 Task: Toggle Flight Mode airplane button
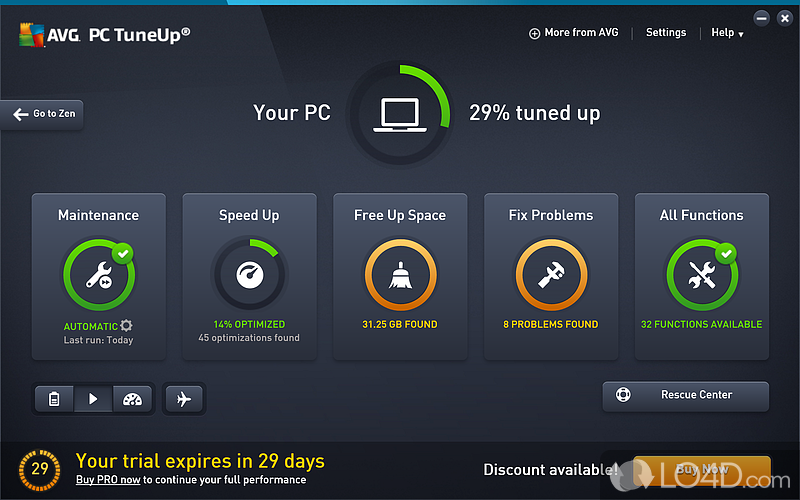pos(184,398)
